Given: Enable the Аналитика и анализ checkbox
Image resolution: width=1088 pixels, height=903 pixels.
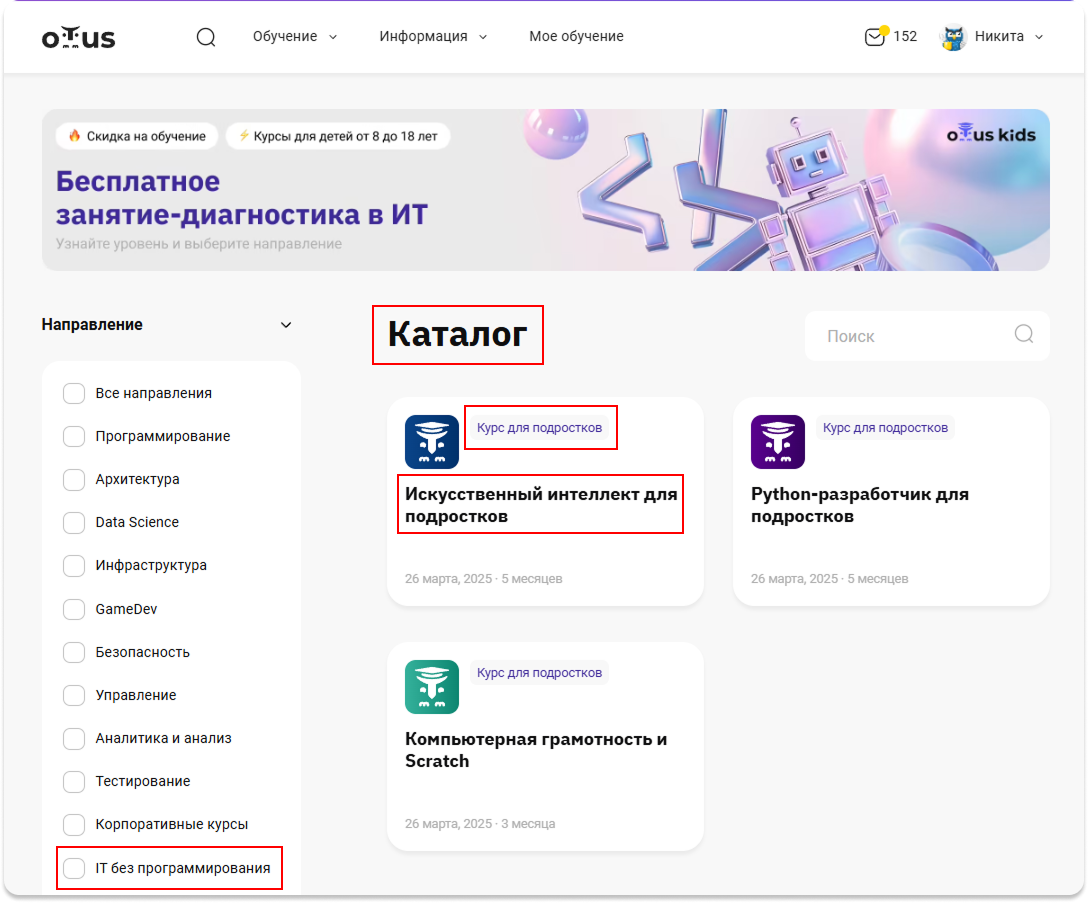Looking at the screenshot, I should click(74, 739).
